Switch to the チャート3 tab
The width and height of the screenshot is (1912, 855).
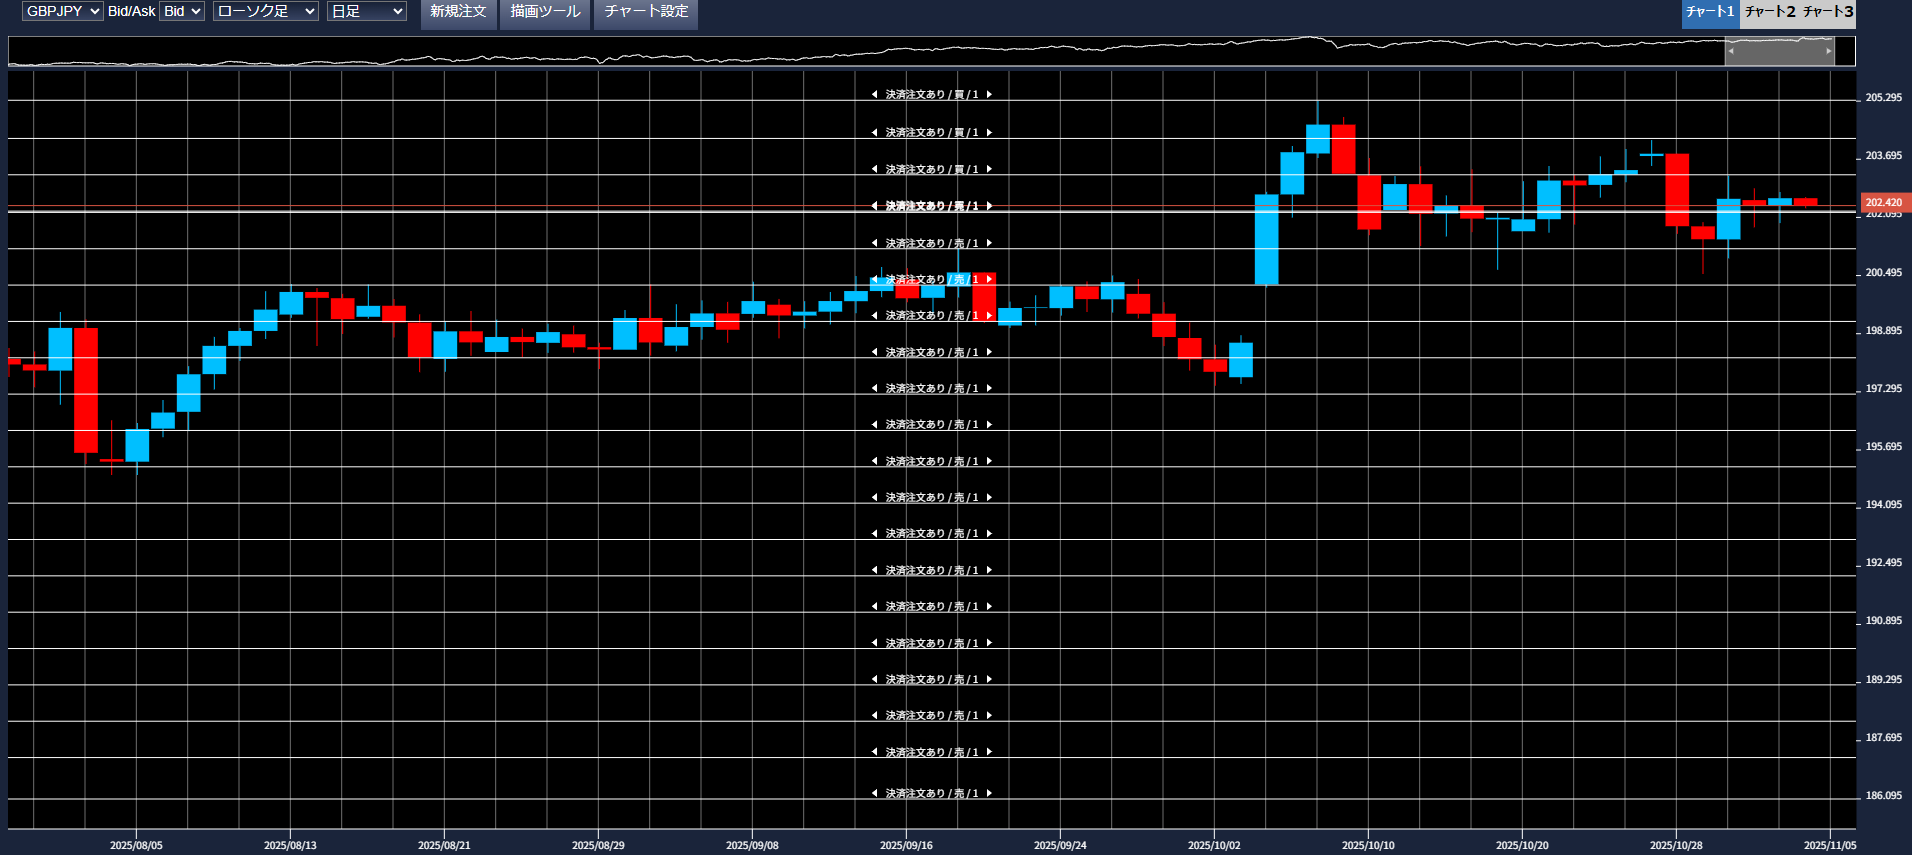1828,12
